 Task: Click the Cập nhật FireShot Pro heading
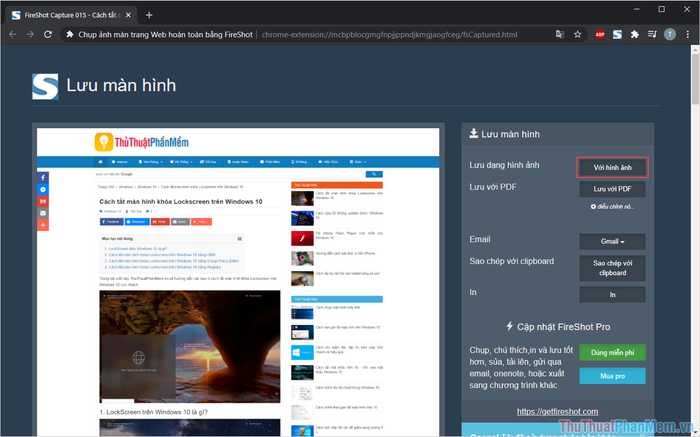pyautogui.click(x=563, y=327)
